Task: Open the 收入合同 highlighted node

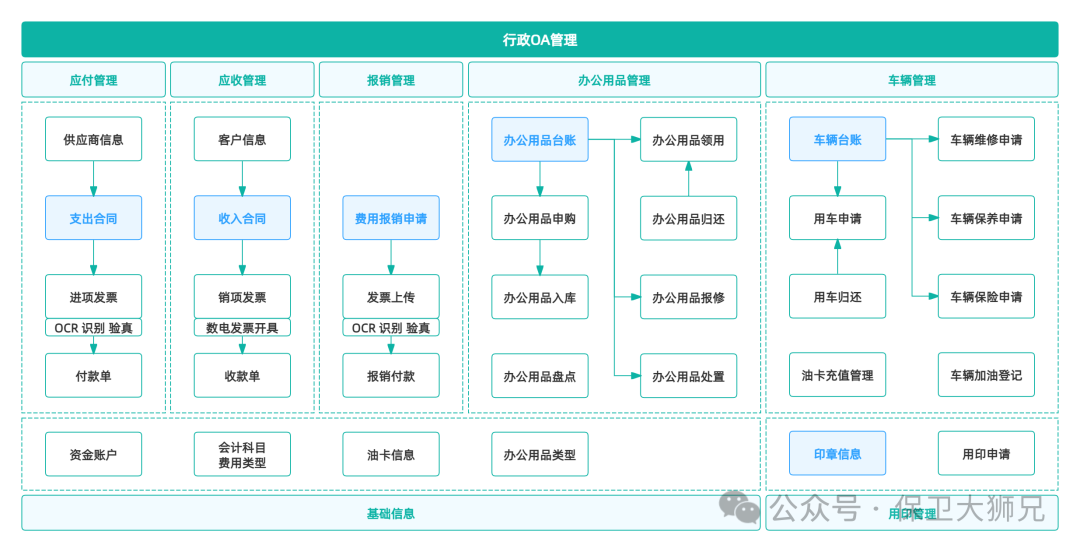Action: 242,218
